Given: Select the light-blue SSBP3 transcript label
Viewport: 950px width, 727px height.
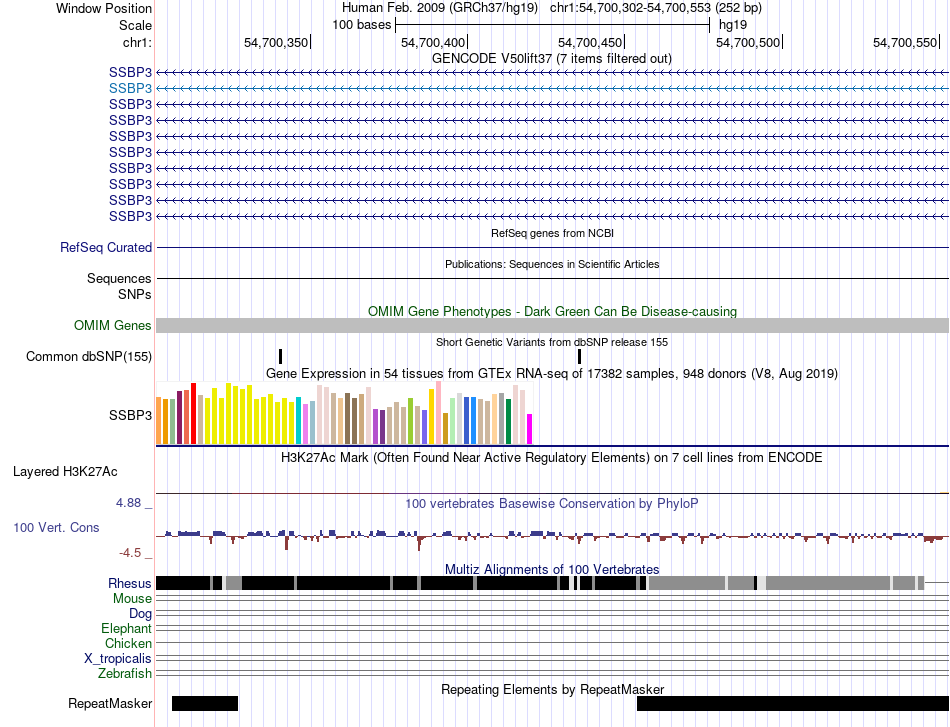Looking at the screenshot, I should tap(130, 88).
